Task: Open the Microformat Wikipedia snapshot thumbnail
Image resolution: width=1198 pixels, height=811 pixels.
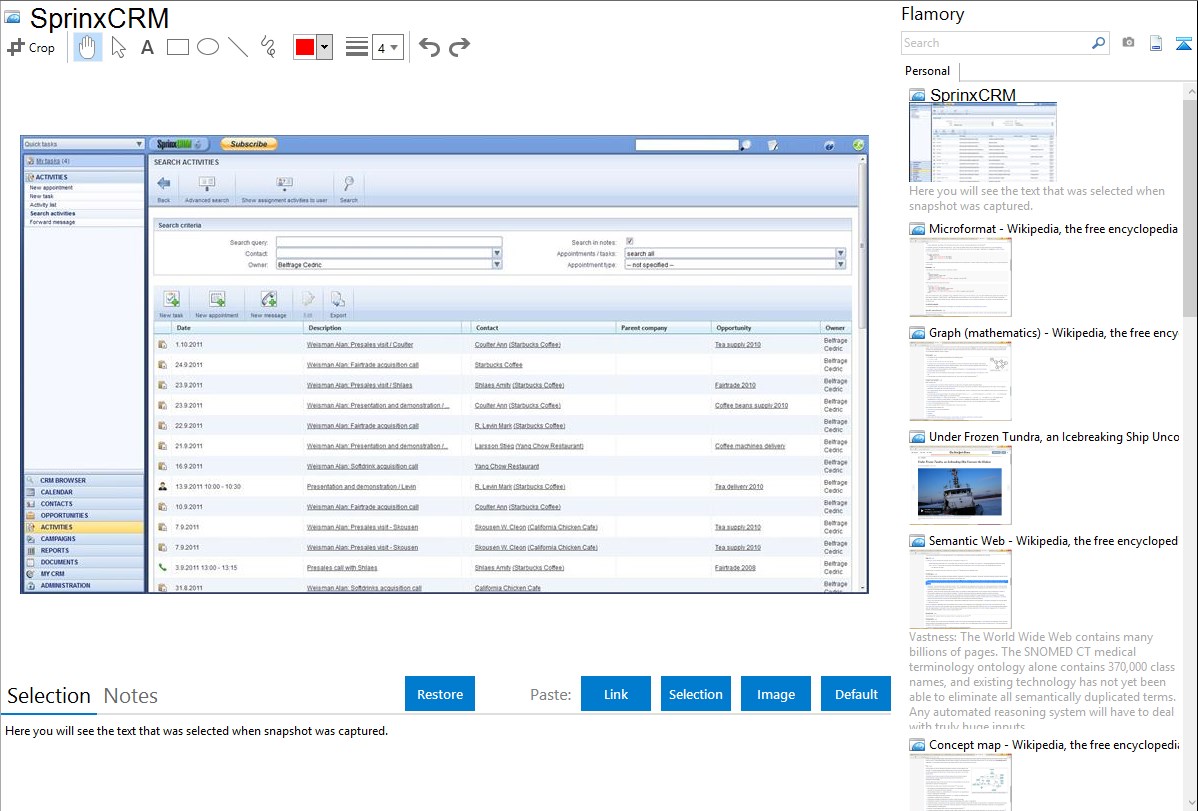Action: click(960, 277)
